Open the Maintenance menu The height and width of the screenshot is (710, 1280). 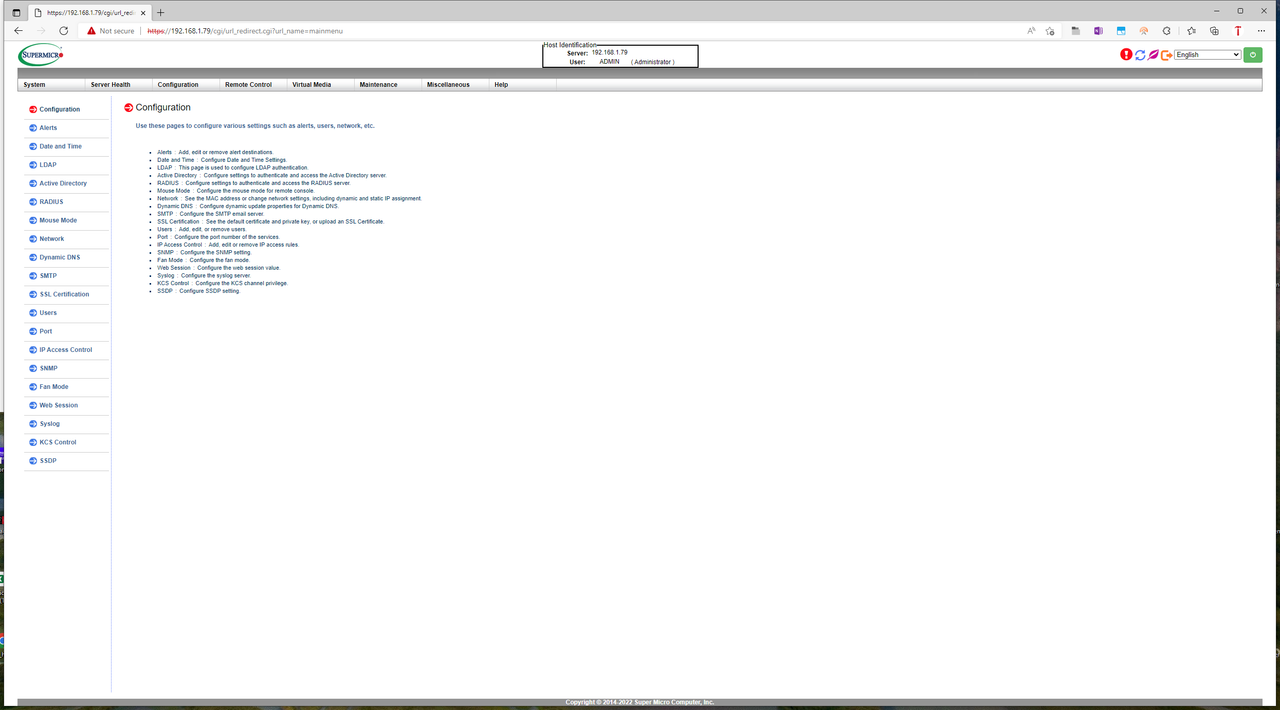379,85
